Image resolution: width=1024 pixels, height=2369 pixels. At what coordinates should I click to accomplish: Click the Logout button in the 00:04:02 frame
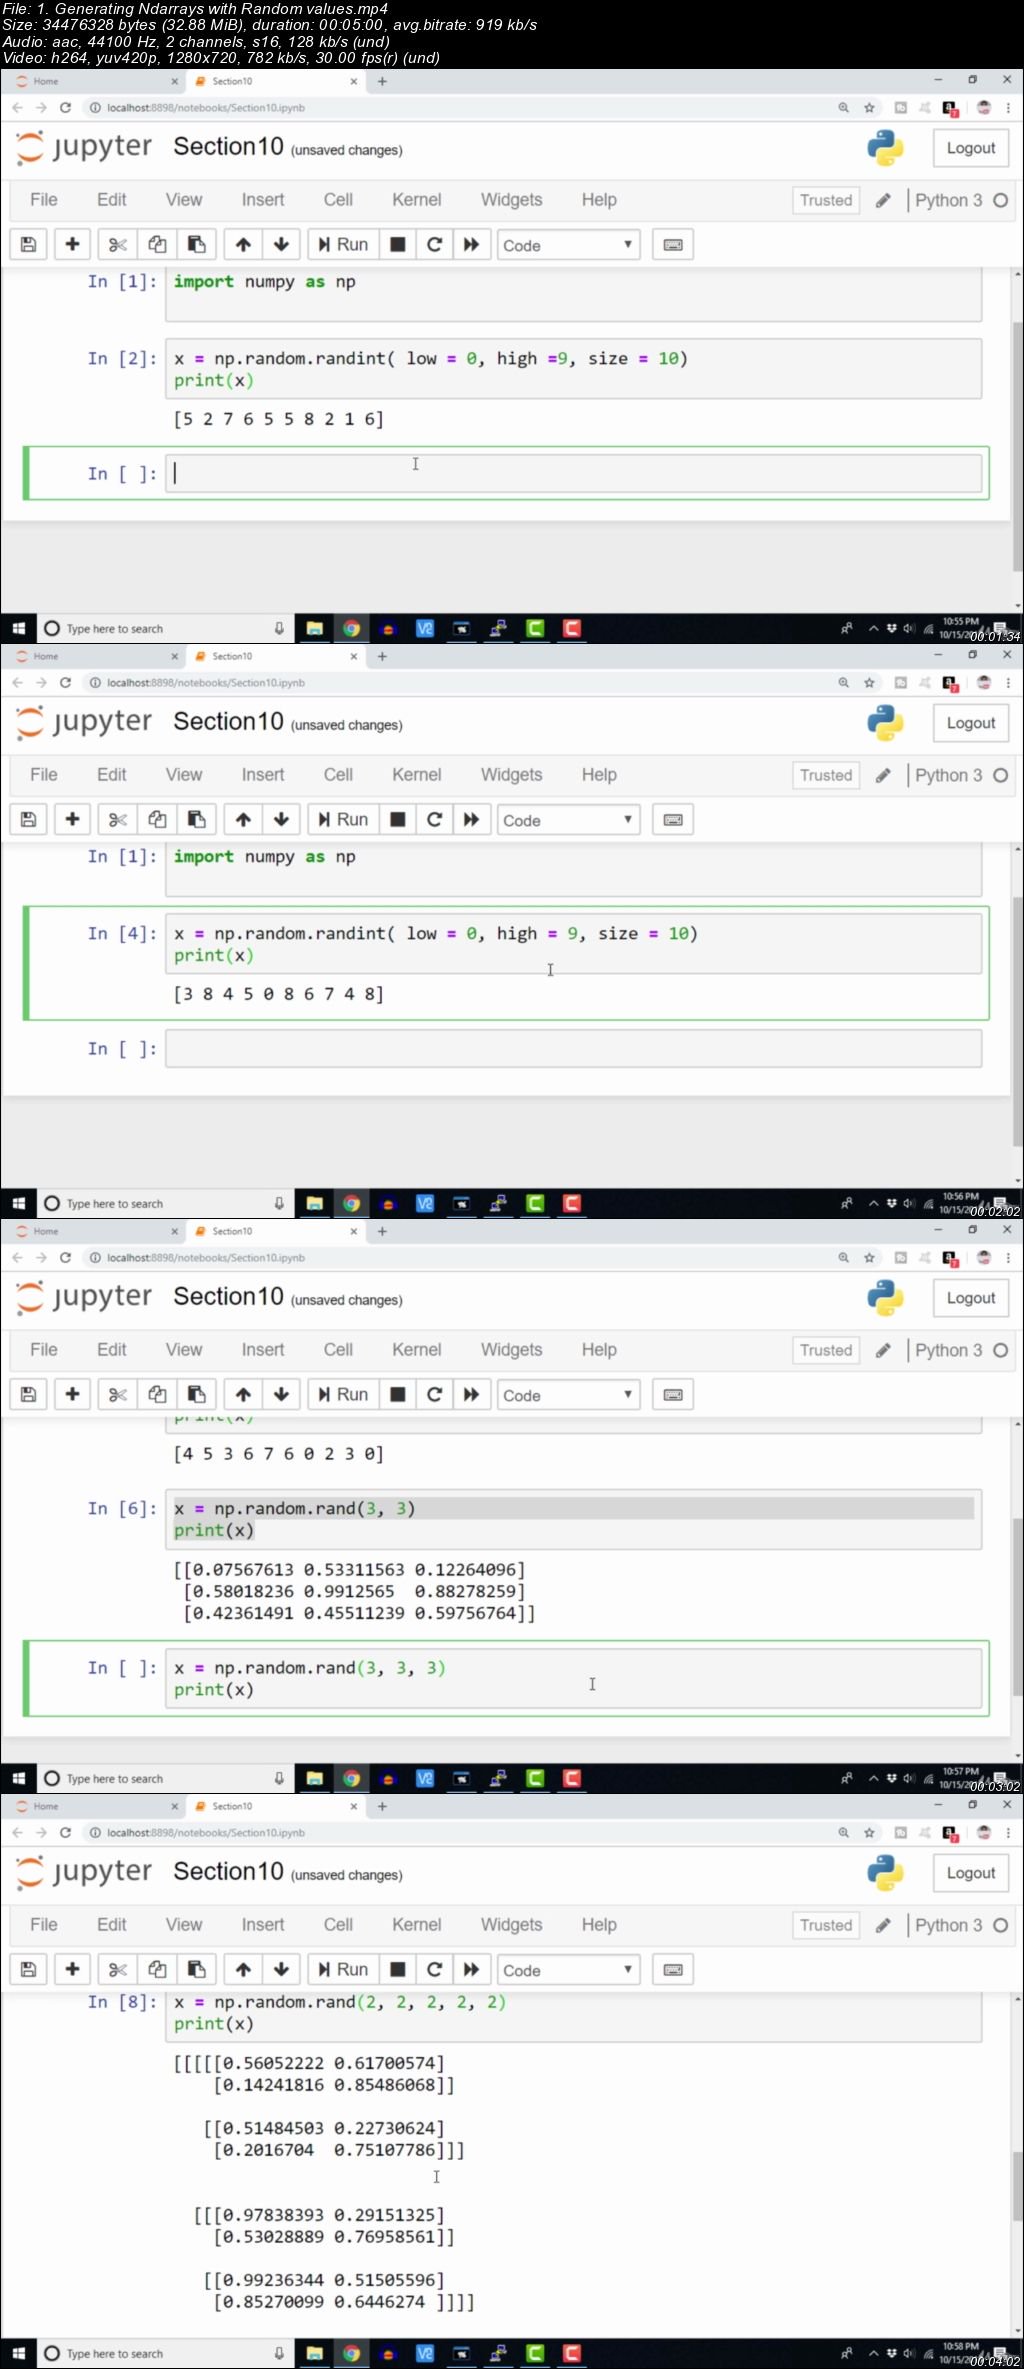970,1873
